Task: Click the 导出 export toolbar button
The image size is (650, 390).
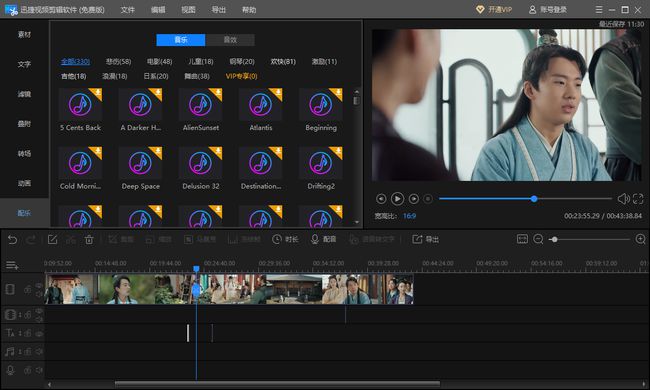Action: (x=425, y=240)
